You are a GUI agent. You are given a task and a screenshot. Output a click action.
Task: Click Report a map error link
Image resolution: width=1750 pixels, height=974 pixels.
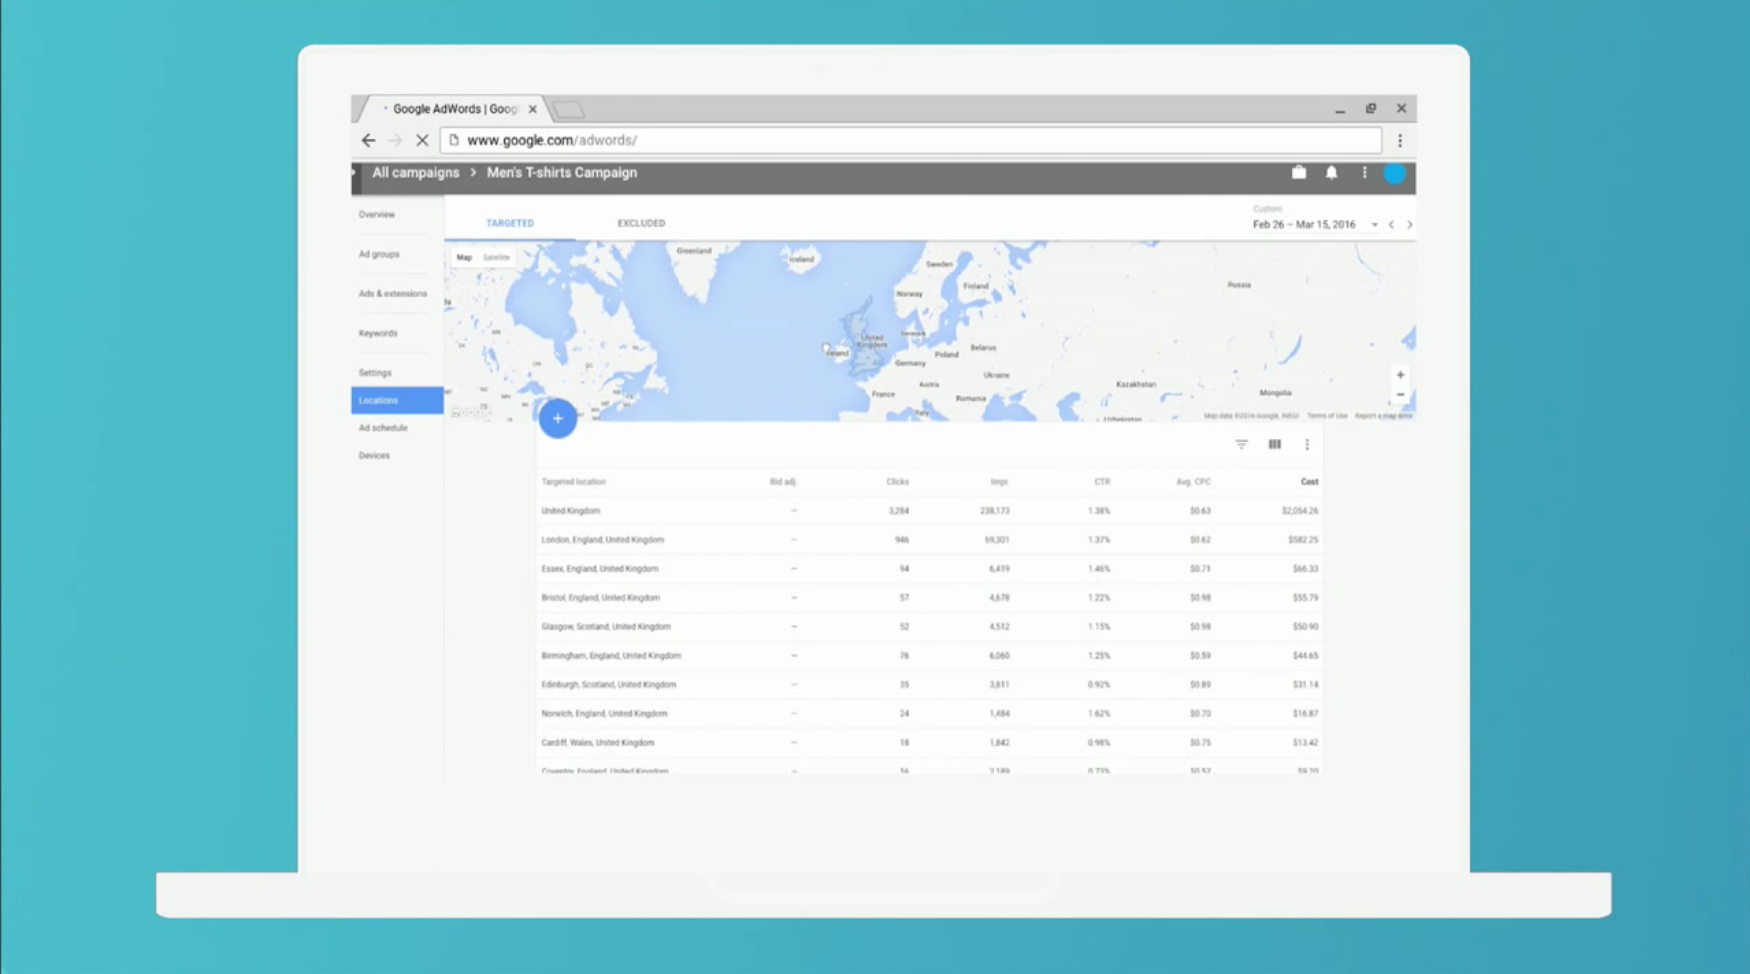pyautogui.click(x=1383, y=416)
